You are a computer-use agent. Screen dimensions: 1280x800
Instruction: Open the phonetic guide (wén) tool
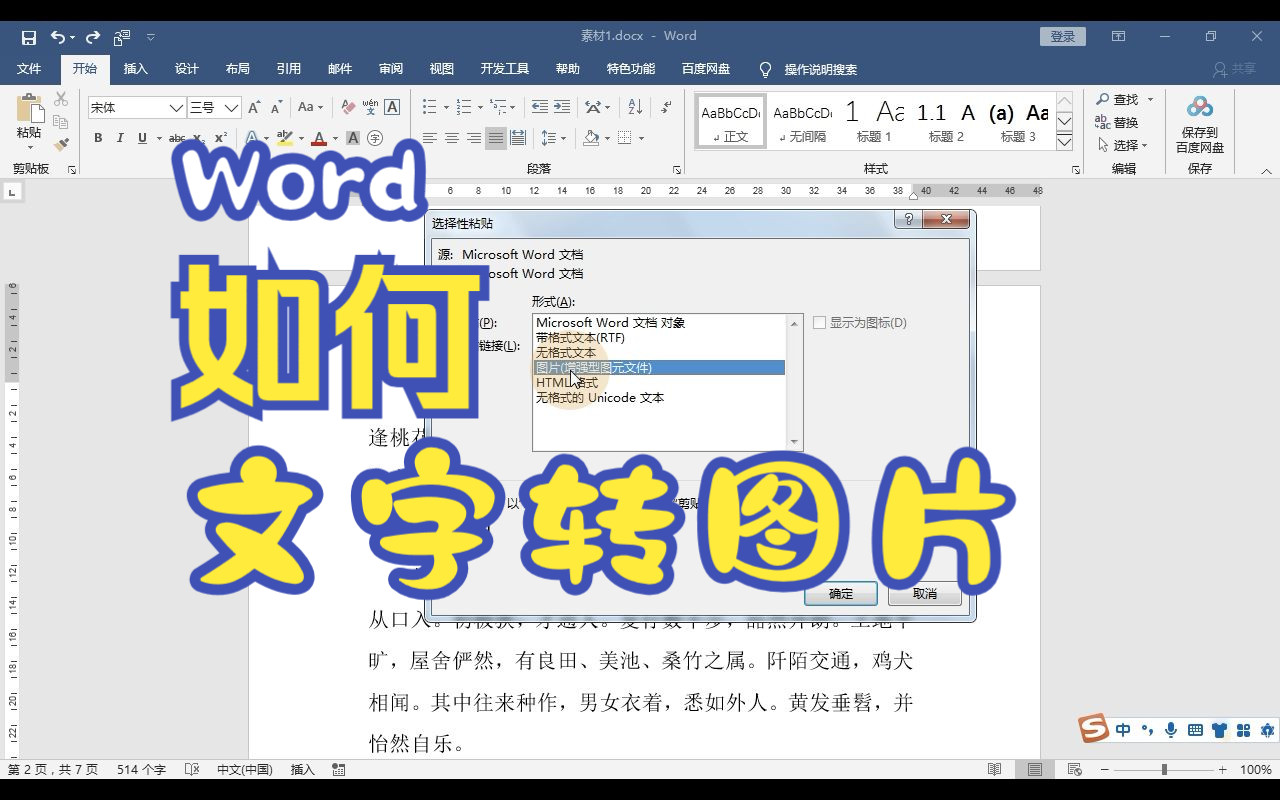tap(370, 107)
